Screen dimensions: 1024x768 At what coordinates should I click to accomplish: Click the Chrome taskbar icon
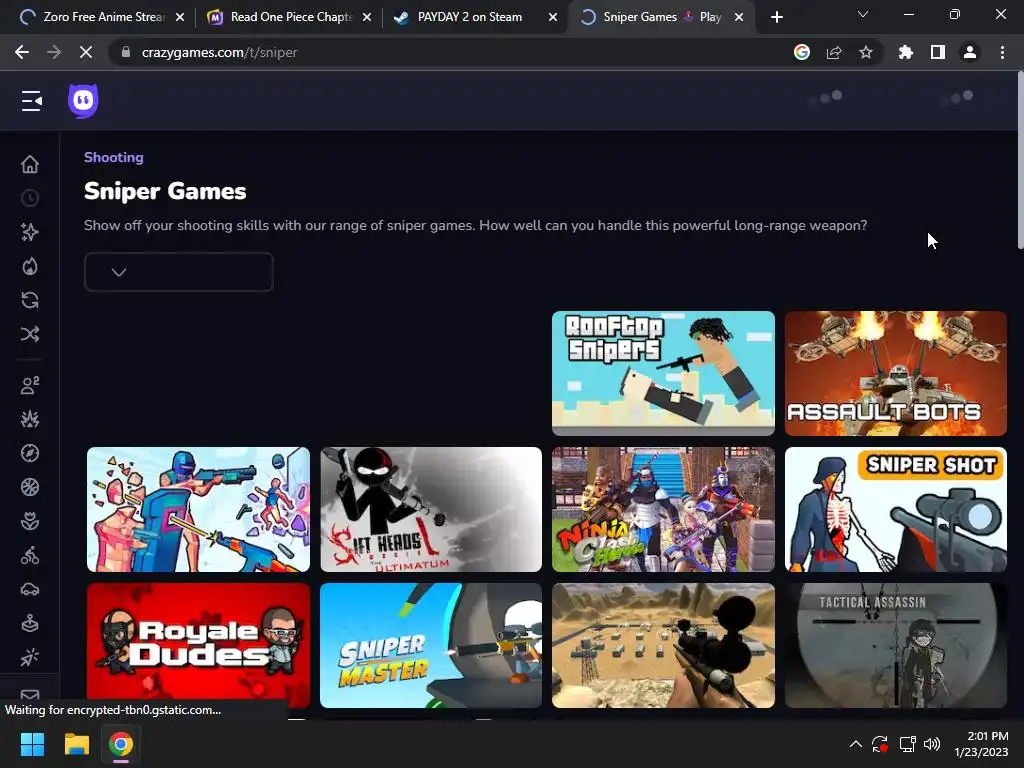121,744
